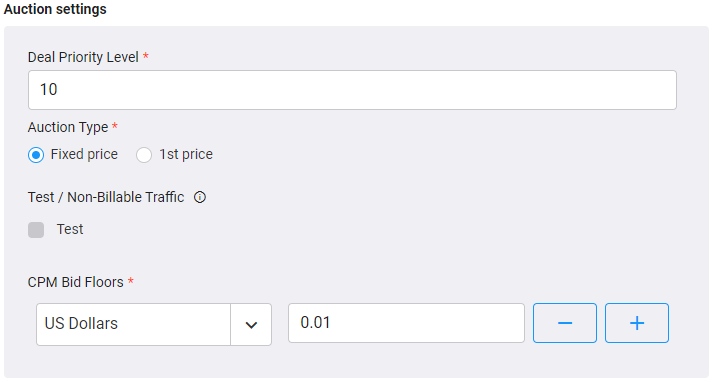This screenshot has height=382, width=712.
Task: Click the chevron arrow in currency selector
Action: coord(251,325)
